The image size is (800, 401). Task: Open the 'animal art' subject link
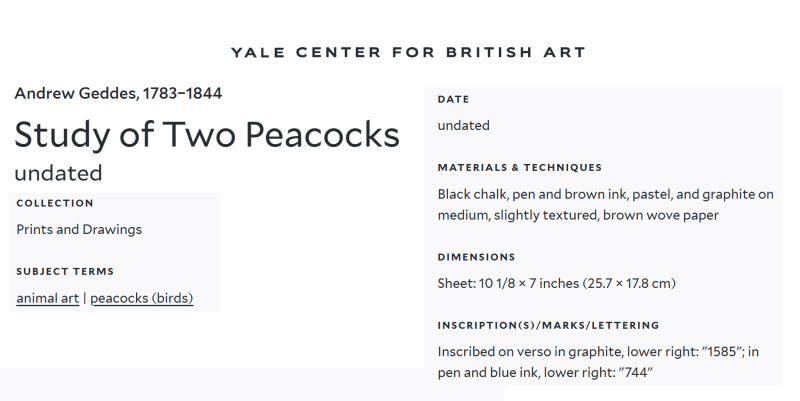[x=47, y=298]
